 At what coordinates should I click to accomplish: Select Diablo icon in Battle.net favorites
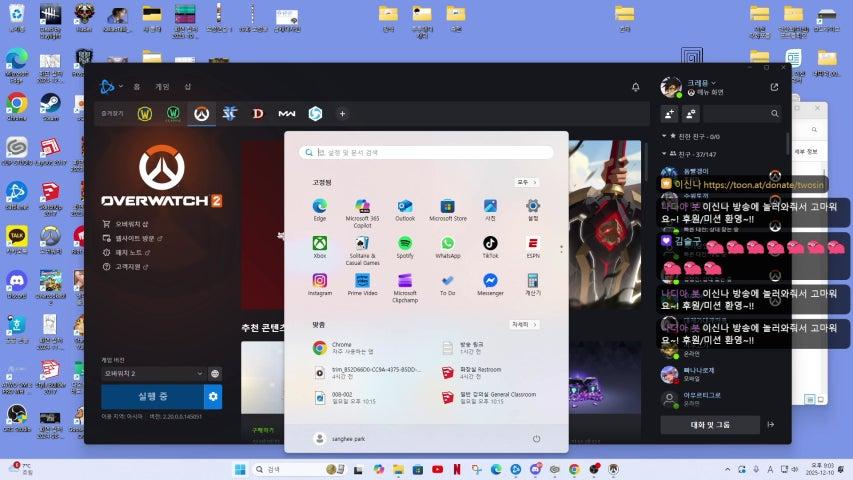(258, 114)
